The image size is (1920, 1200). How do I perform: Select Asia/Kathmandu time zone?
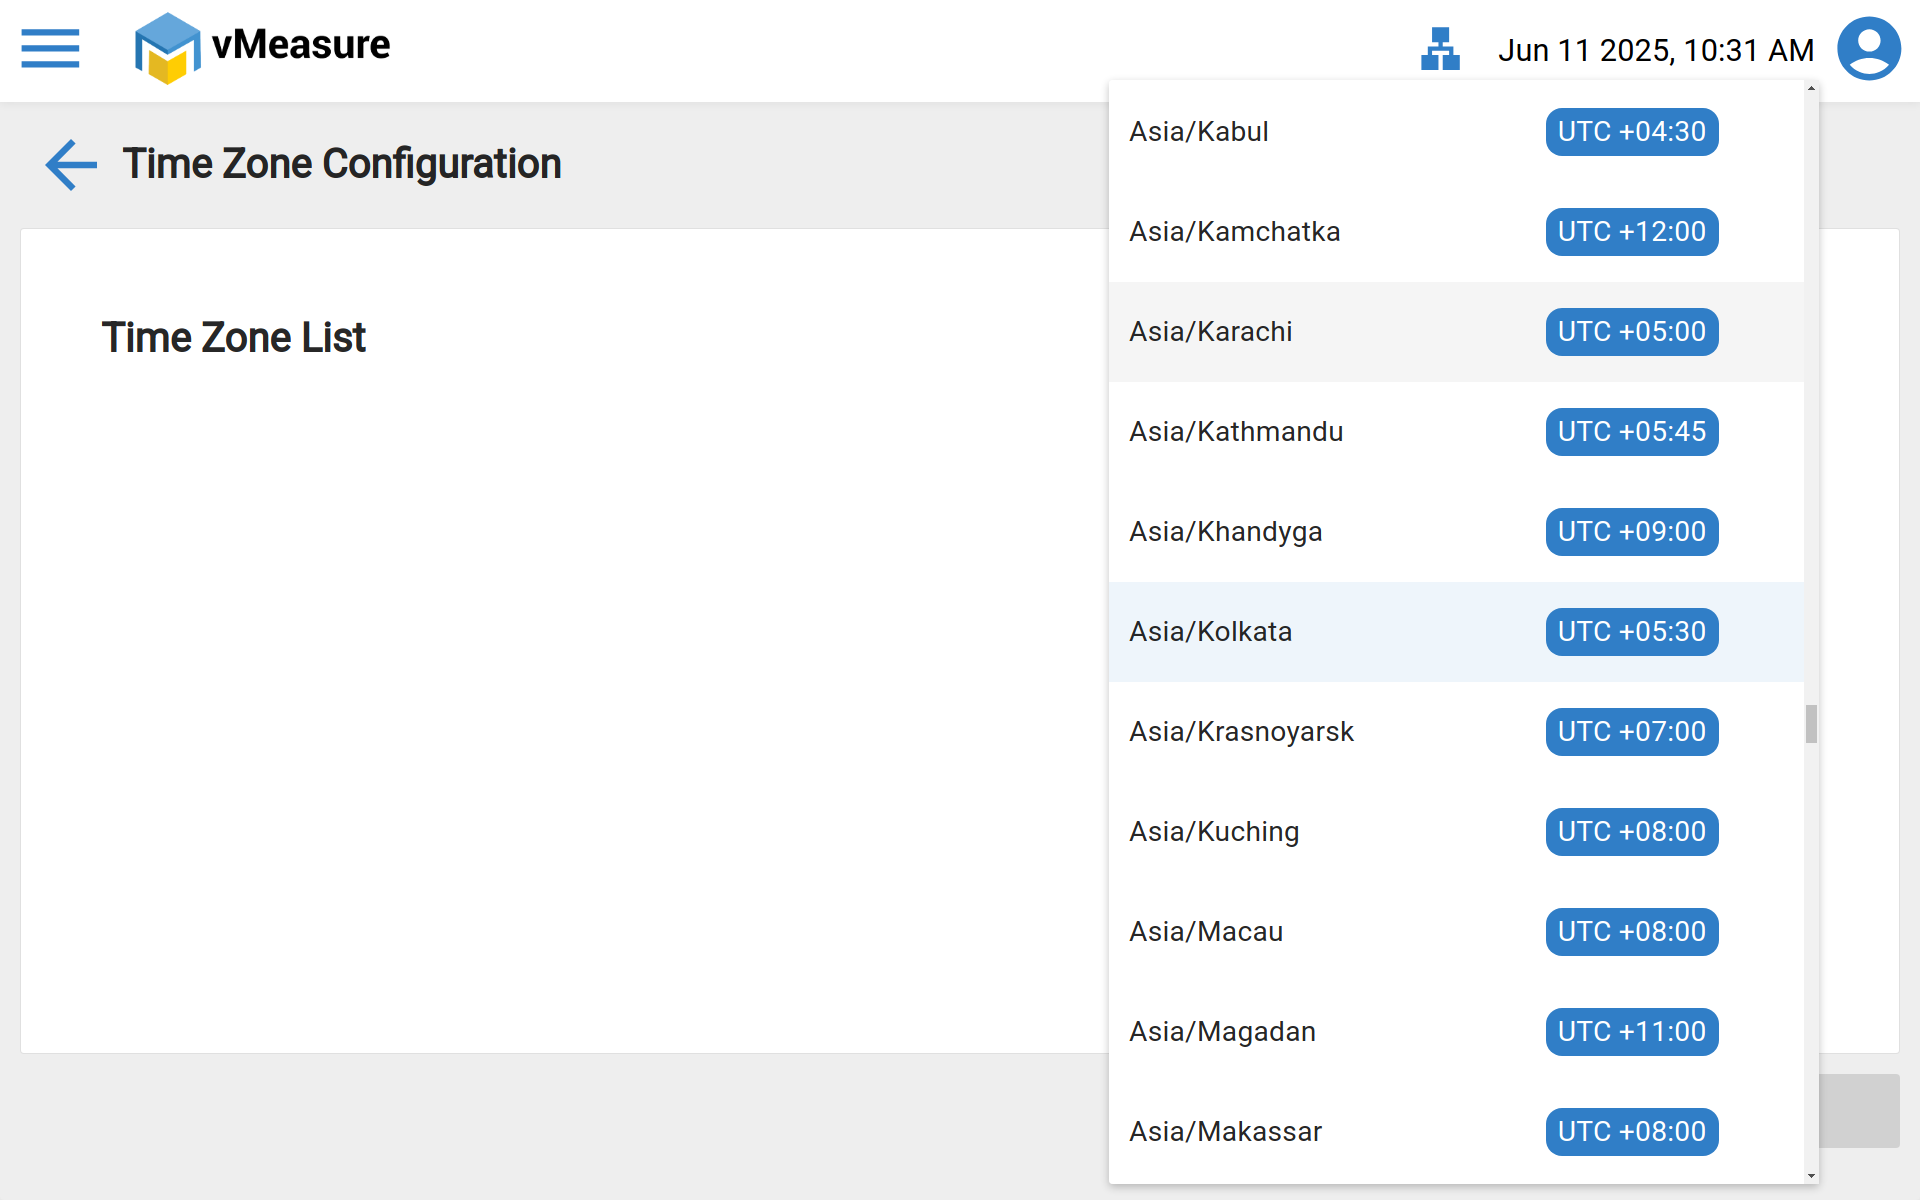pos(1236,432)
